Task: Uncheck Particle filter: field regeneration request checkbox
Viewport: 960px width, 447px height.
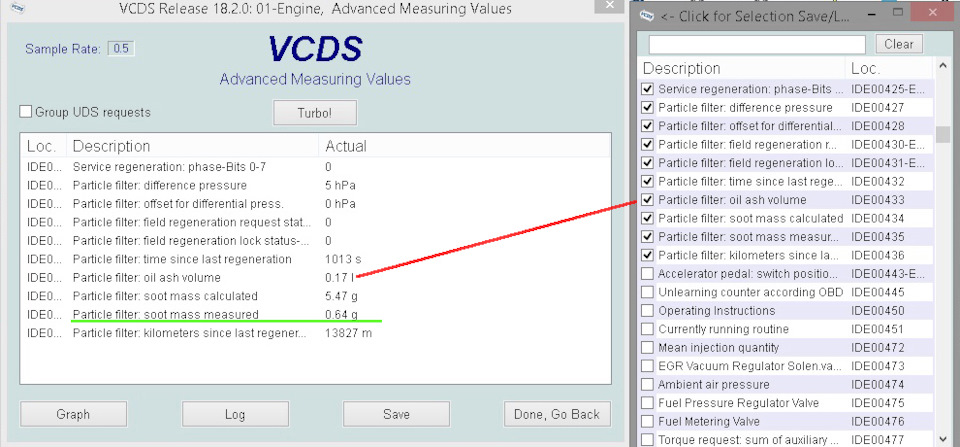Action: coord(647,145)
